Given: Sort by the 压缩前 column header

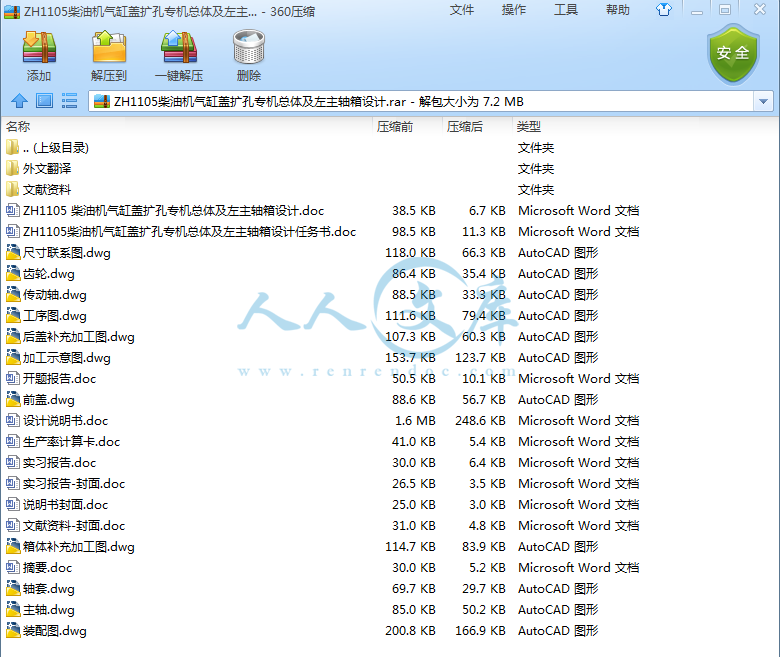Looking at the screenshot, I should (407, 126).
